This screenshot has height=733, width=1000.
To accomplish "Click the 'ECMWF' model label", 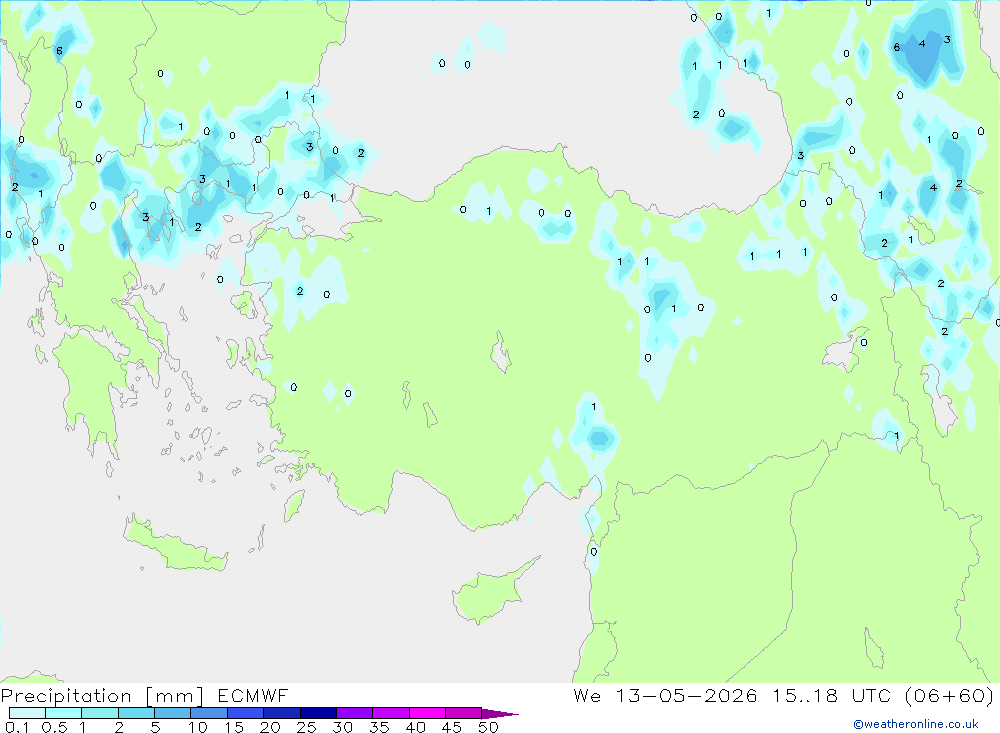I will [253, 695].
